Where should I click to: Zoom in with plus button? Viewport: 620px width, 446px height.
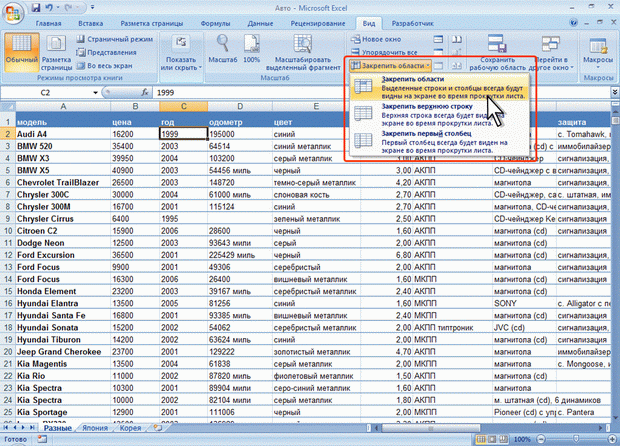pos(613,439)
